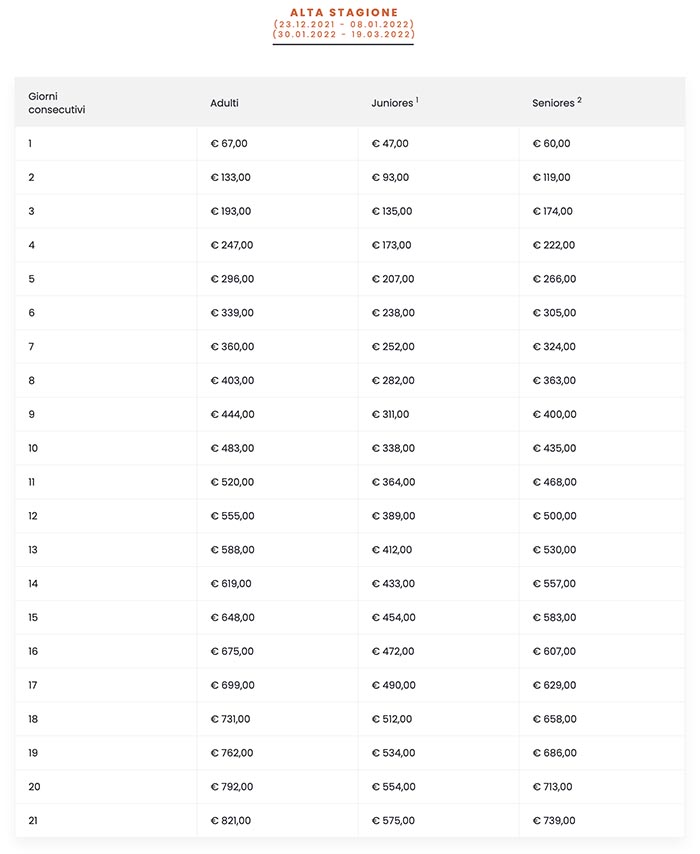Click the 10 consecutive days row label
This screenshot has height=854, width=700.
[x=33, y=448]
